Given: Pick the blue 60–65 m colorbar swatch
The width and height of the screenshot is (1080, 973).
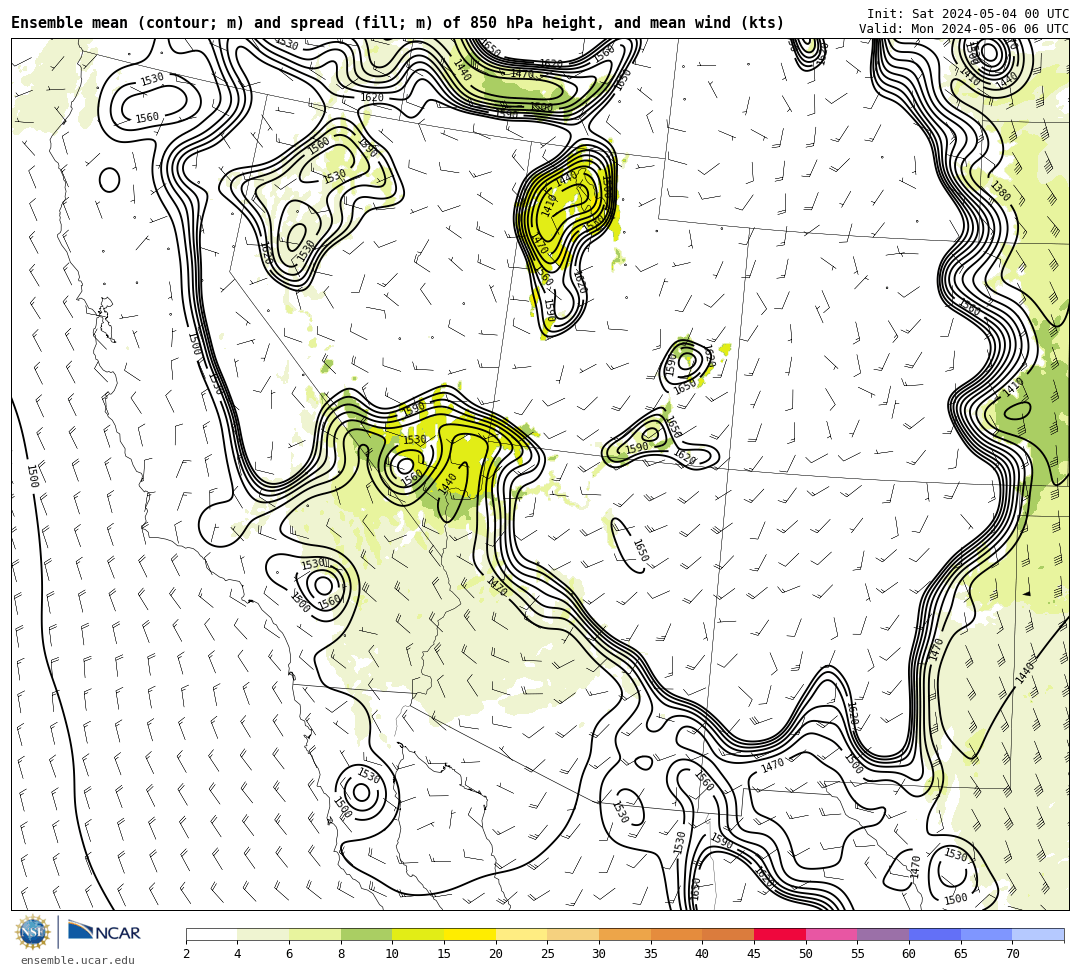Looking at the screenshot, I should tap(935, 934).
